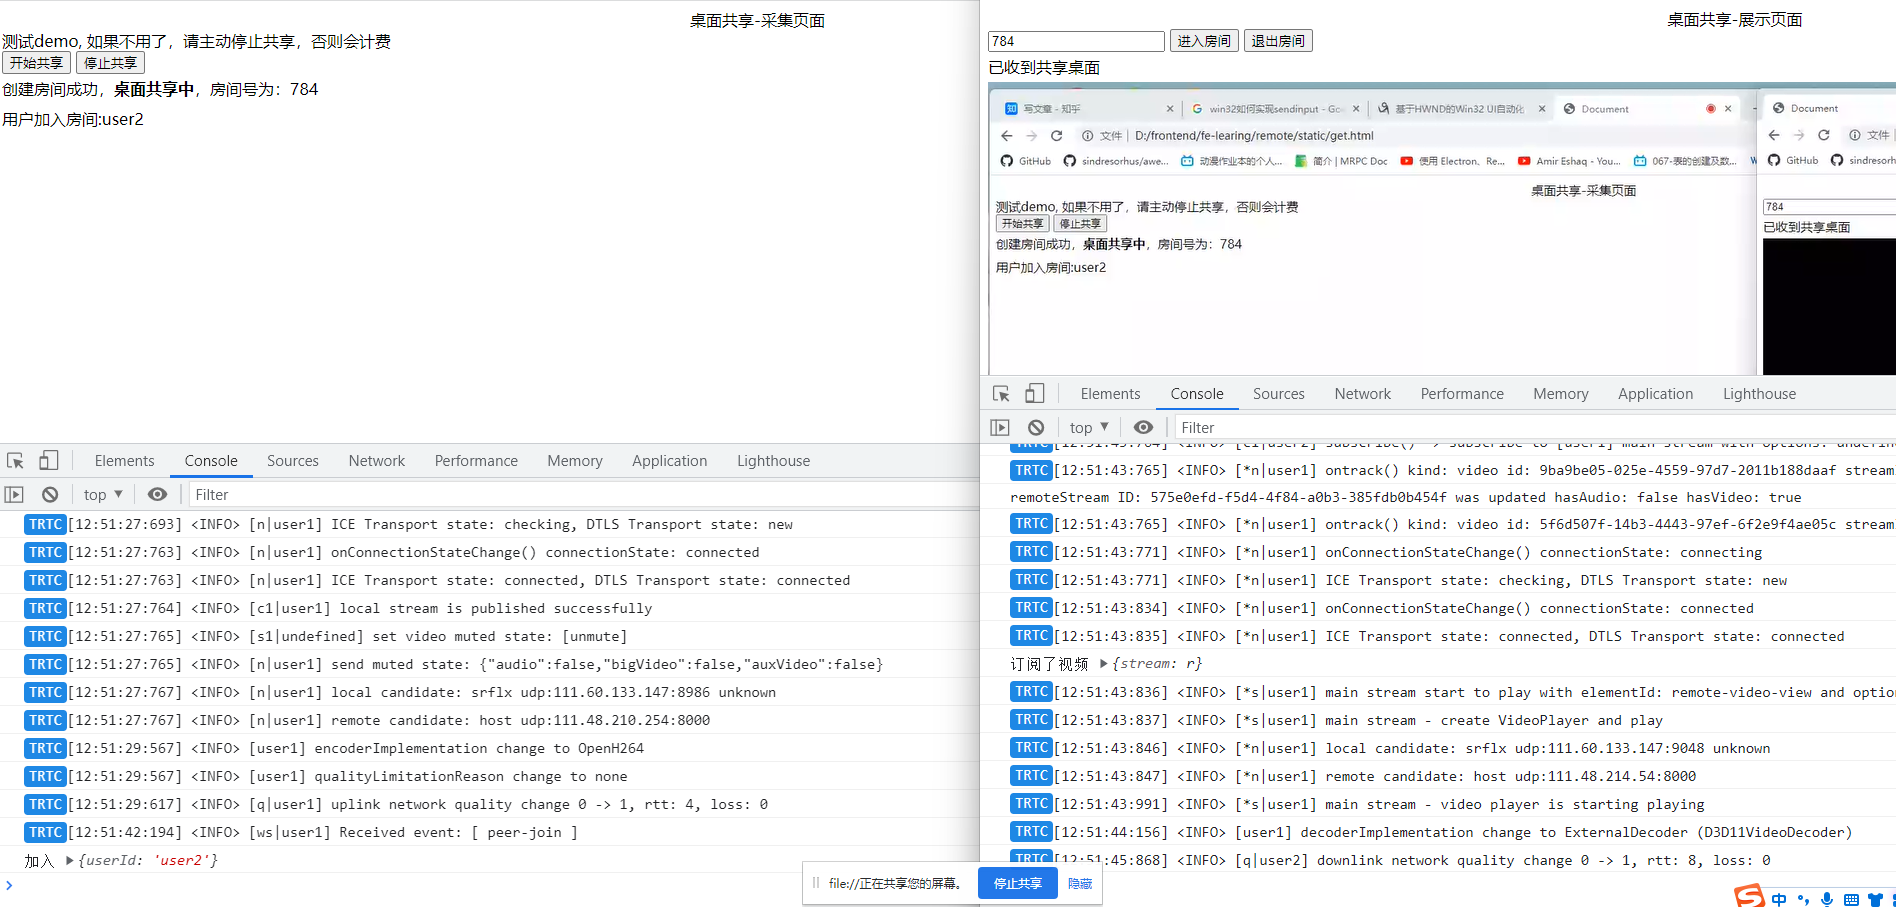
Task: Switch to the Sources tab in left DevTools
Action: tap(292, 460)
